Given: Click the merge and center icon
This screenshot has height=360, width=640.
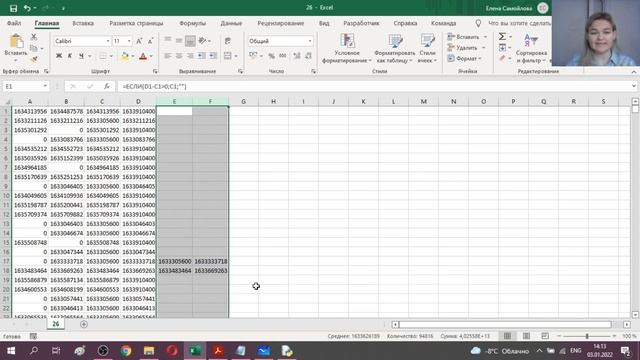Looking at the screenshot, I should (x=228, y=56).
